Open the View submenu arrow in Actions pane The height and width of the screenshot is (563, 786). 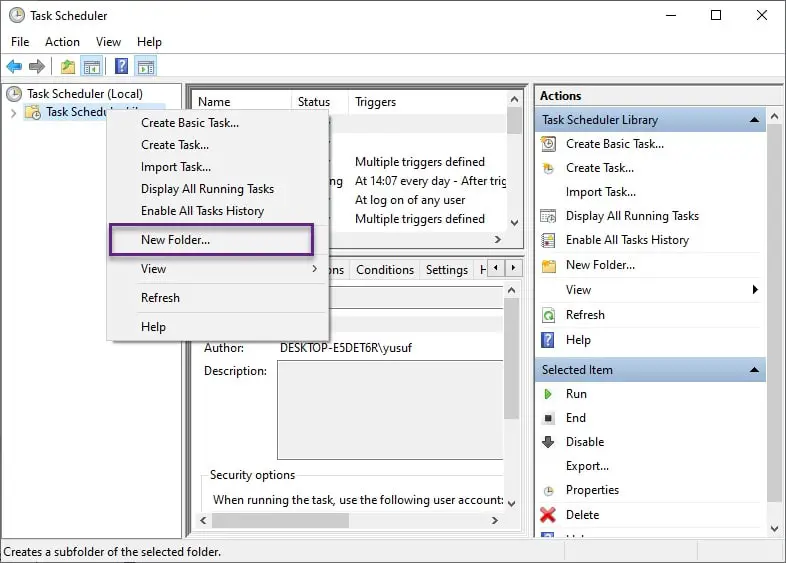[x=755, y=290]
